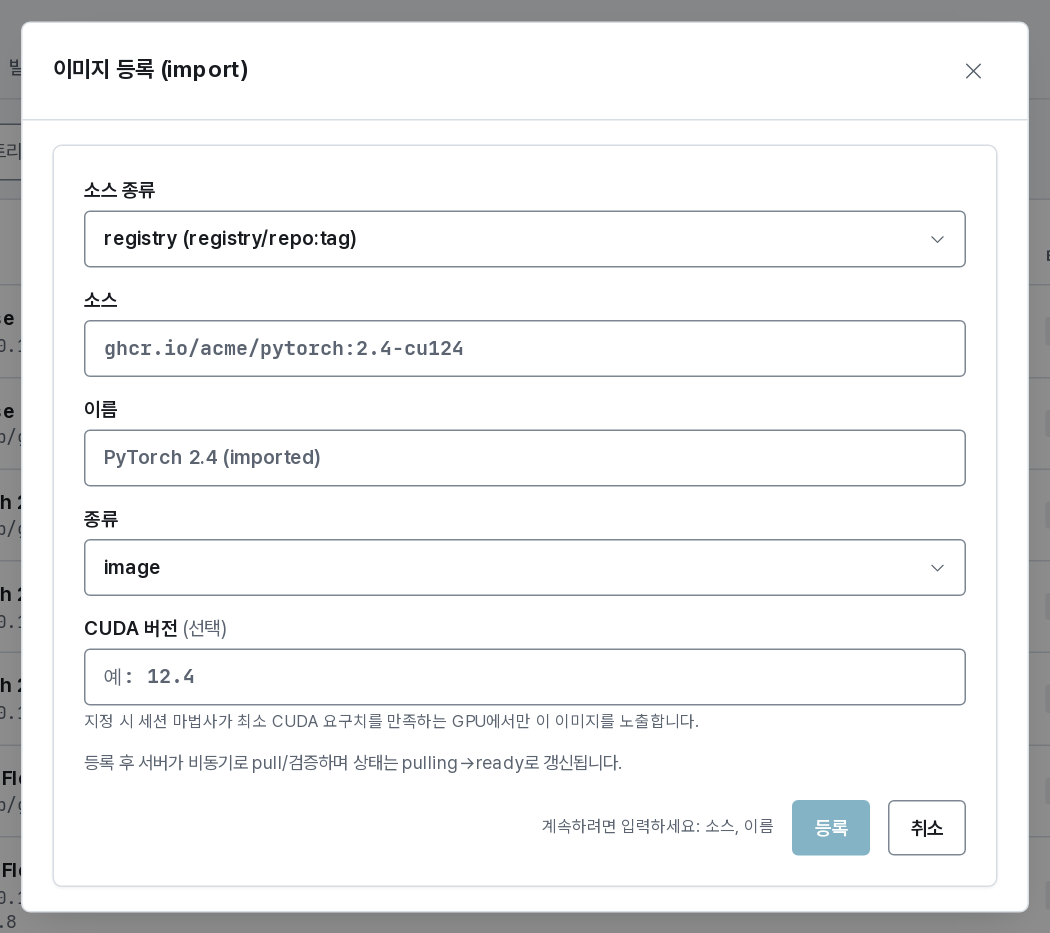Focus the CUDA 버전 input field

(524, 677)
